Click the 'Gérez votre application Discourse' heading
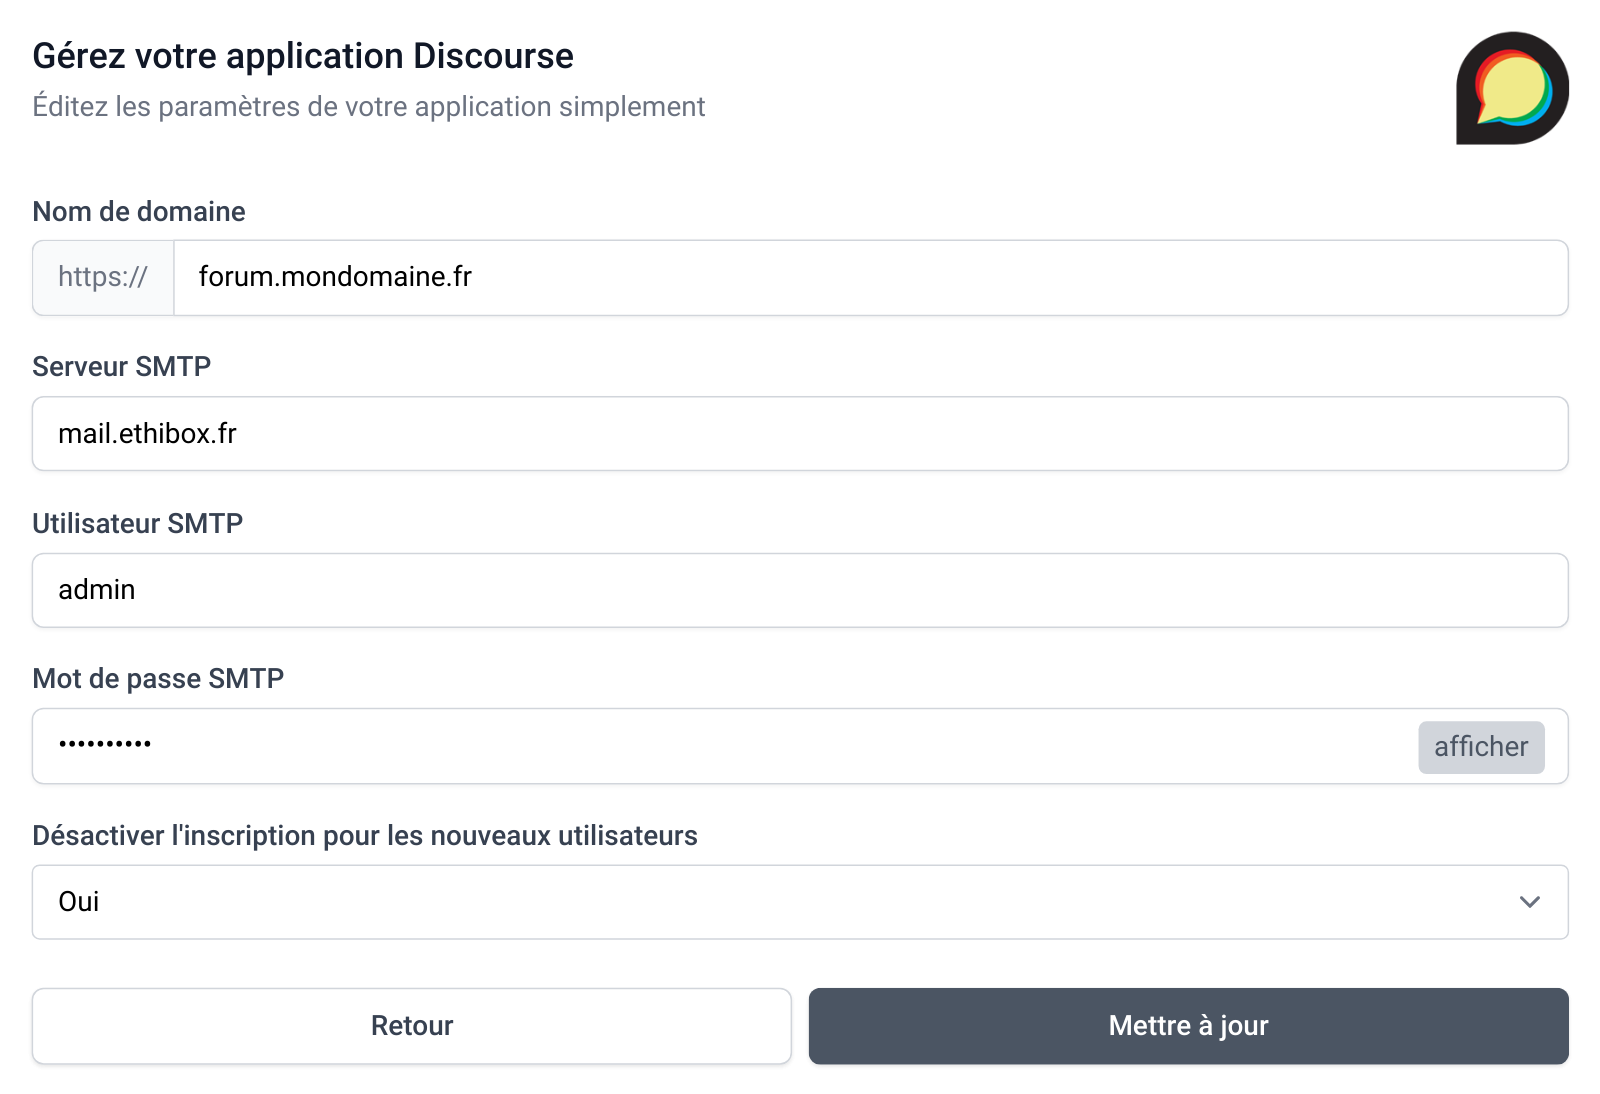This screenshot has height=1094, width=1600. (x=303, y=56)
